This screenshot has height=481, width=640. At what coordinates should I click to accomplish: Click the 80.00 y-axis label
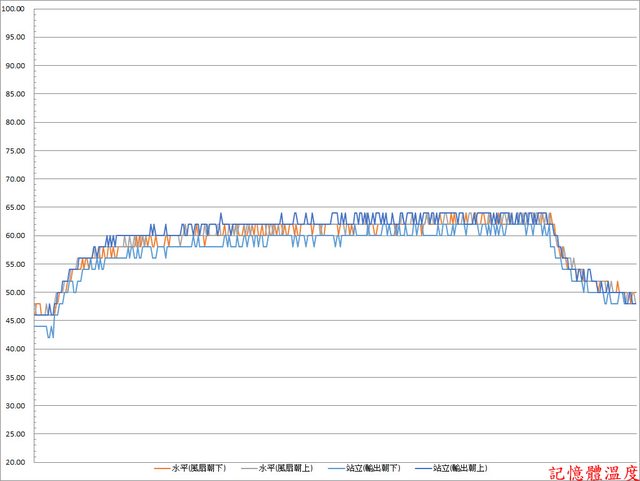tap(16, 123)
